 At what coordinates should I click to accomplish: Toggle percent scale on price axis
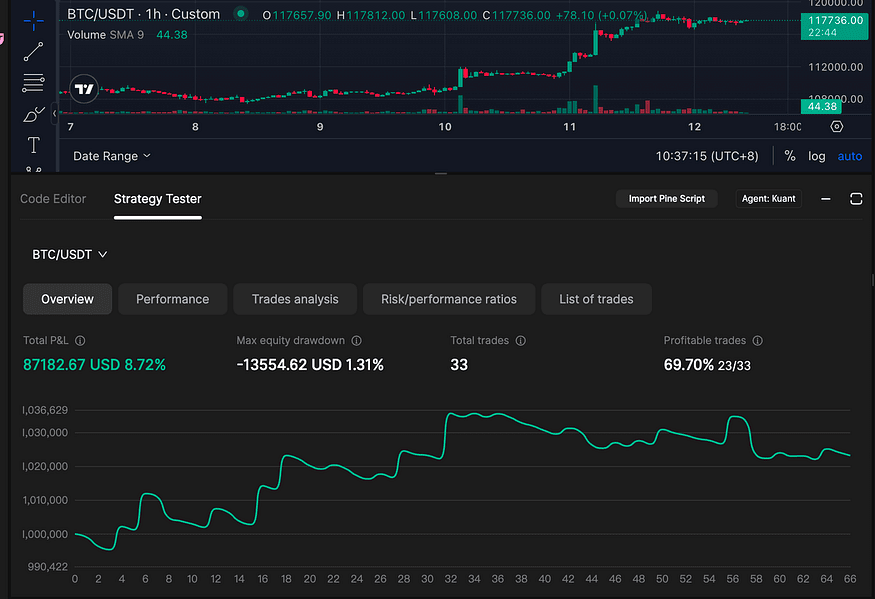pos(789,156)
